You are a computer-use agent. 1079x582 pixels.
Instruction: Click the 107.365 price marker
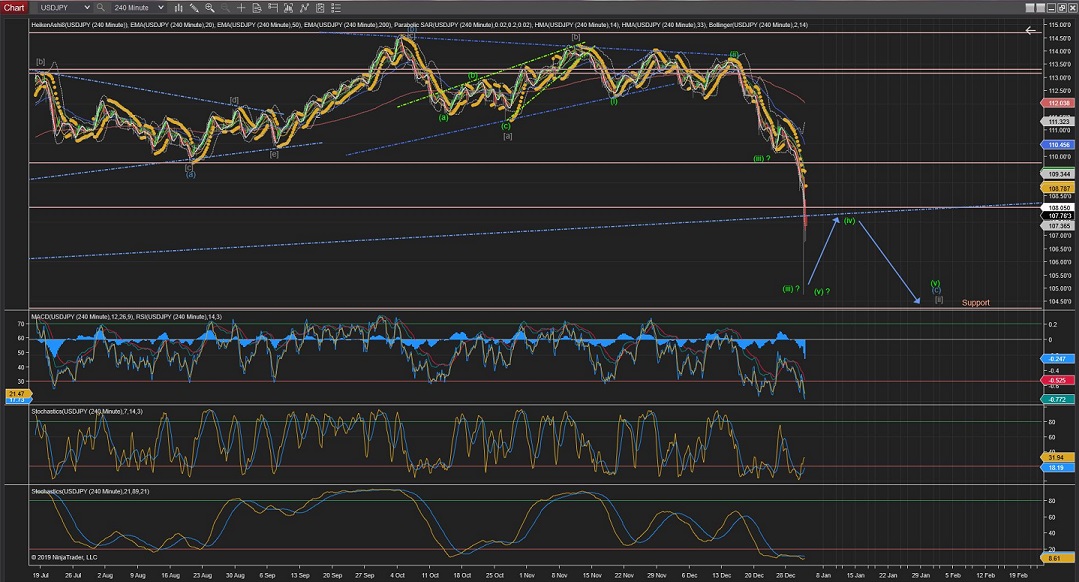pos(1058,226)
